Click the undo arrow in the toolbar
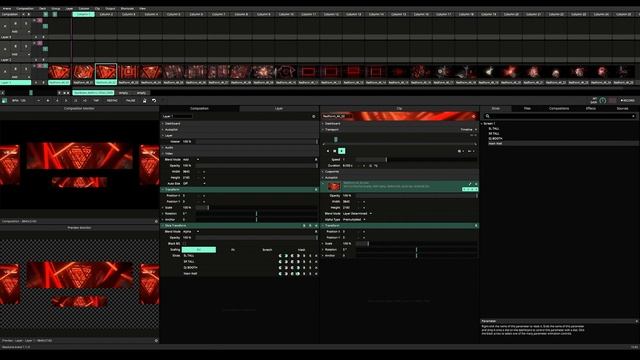The width and height of the screenshot is (640, 360). pos(154,100)
